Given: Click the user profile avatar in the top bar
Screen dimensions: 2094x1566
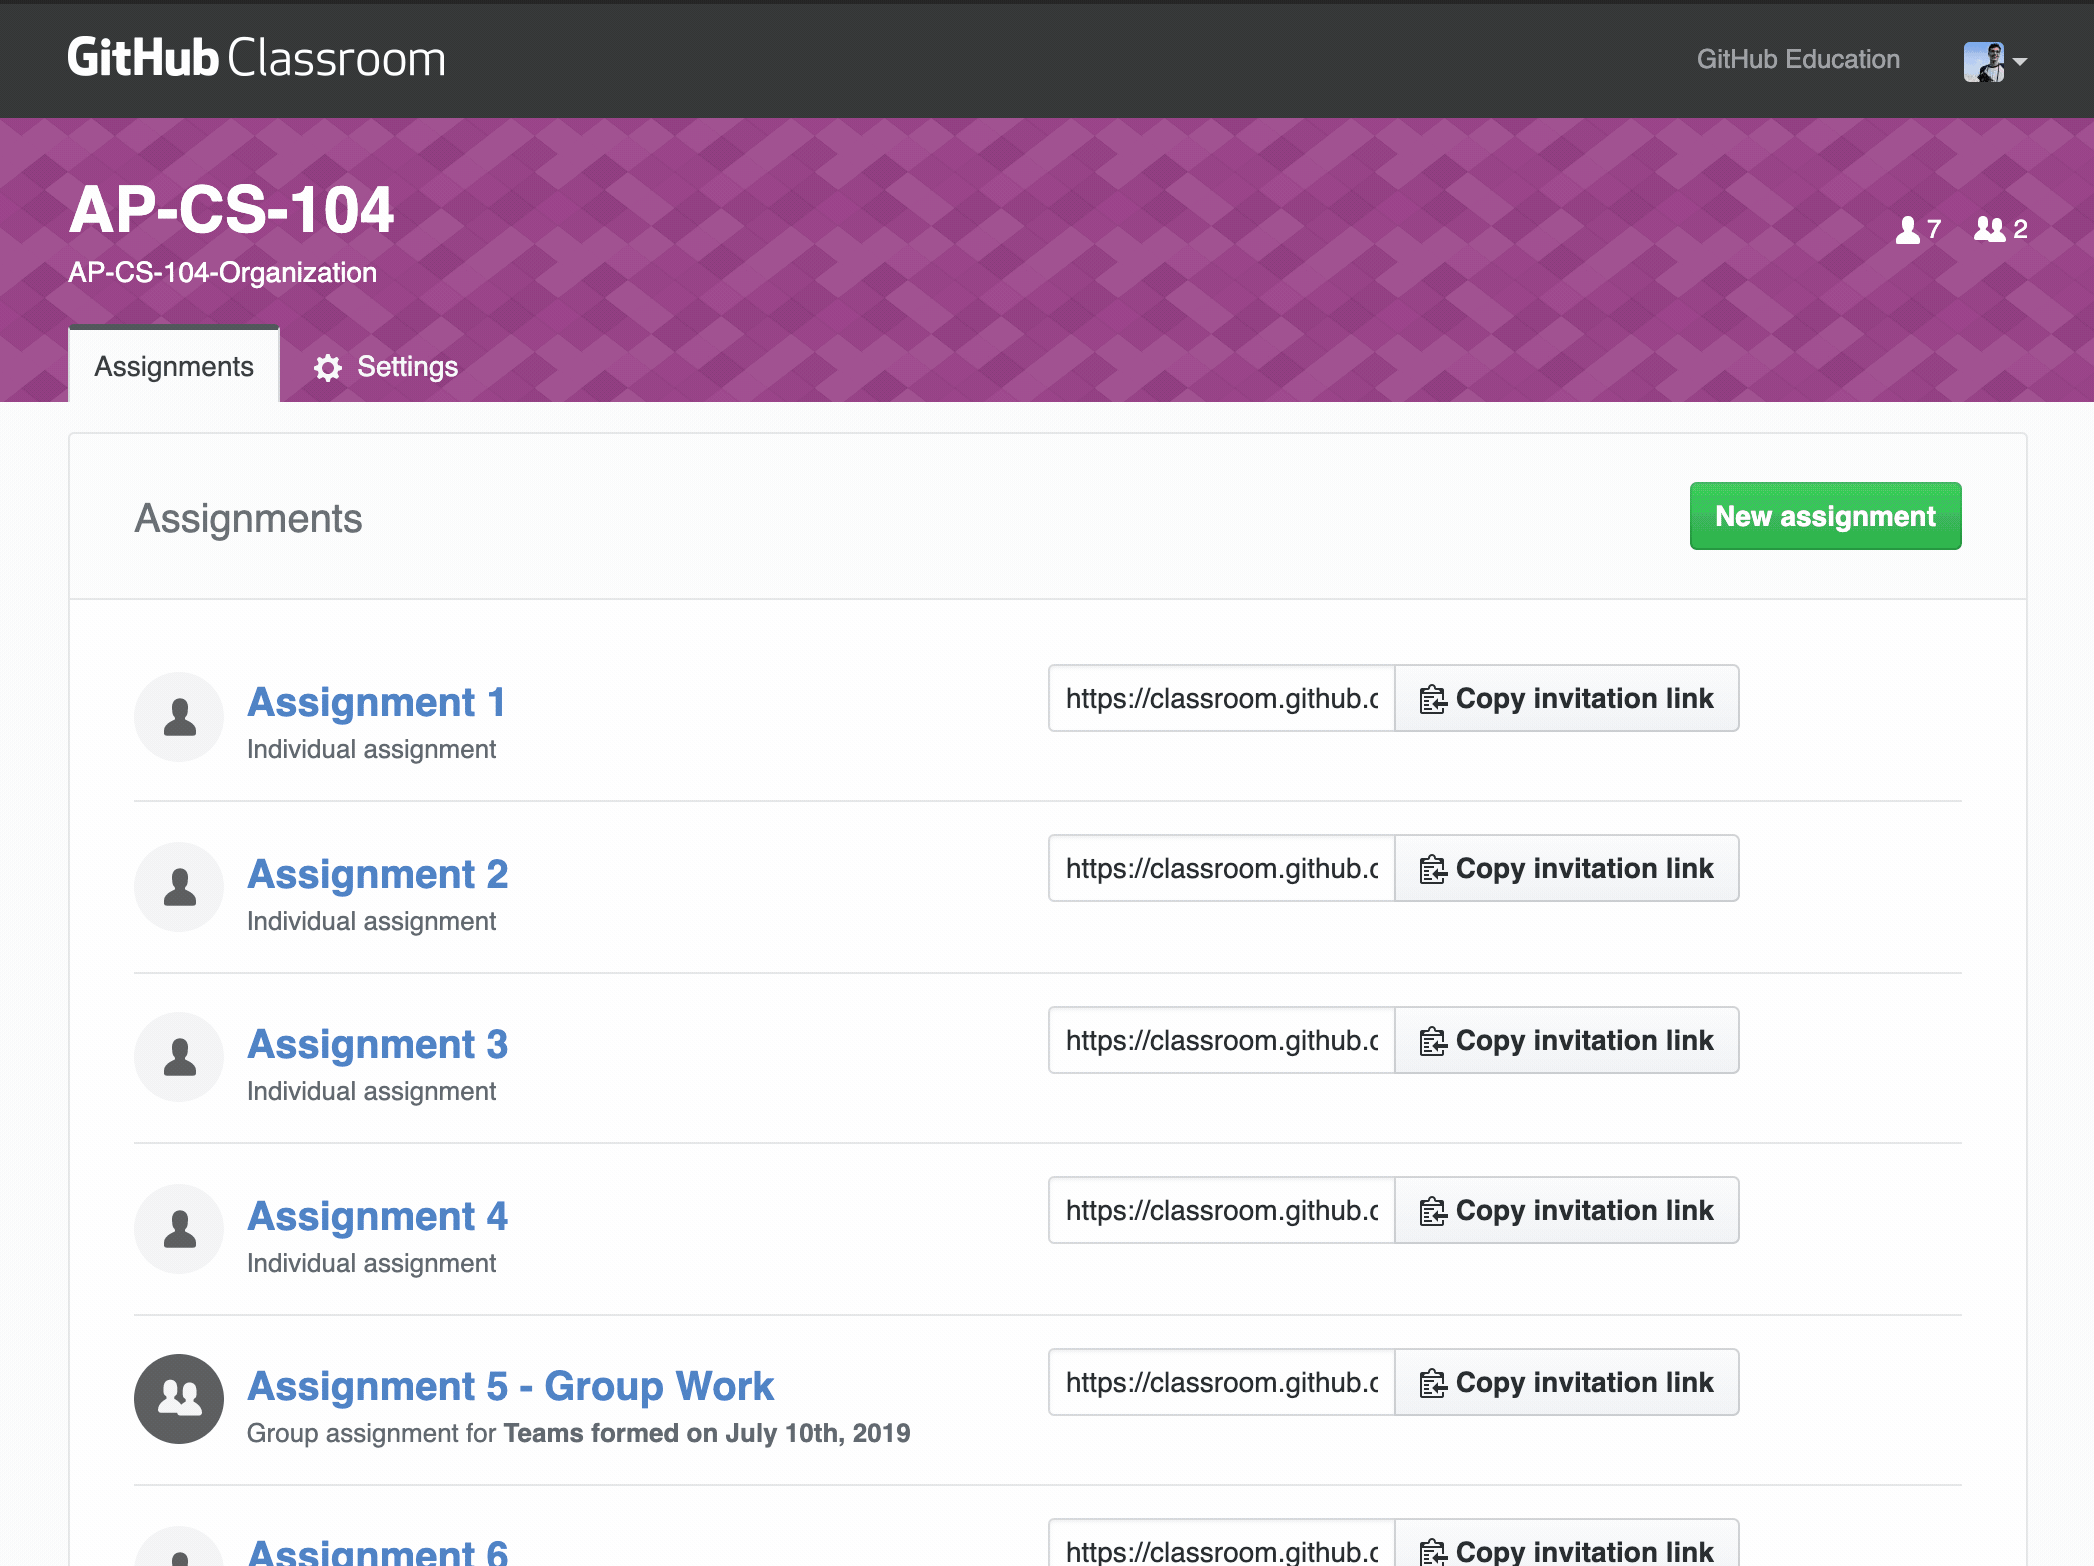Looking at the screenshot, I should [1985, 60].
